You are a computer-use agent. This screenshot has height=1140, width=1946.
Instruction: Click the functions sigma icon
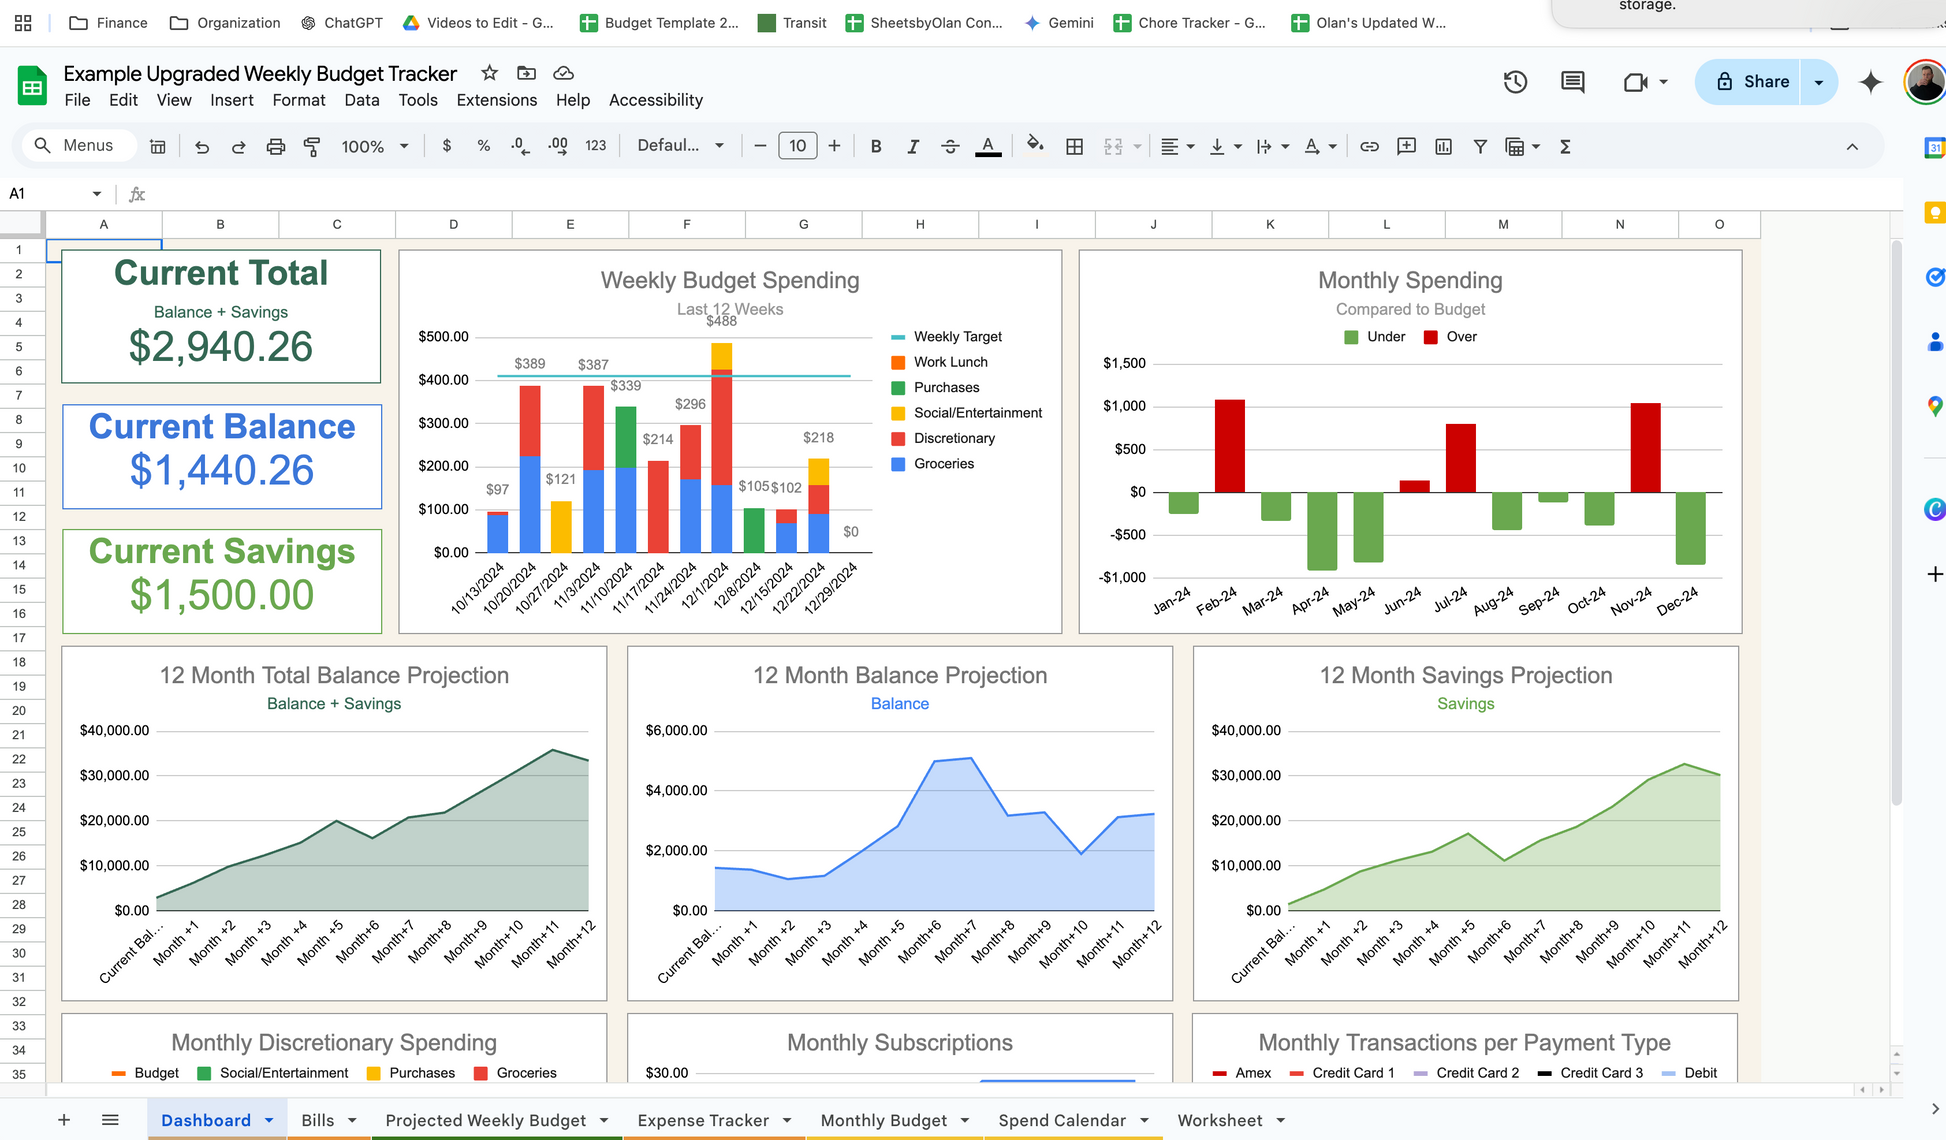1565,146
